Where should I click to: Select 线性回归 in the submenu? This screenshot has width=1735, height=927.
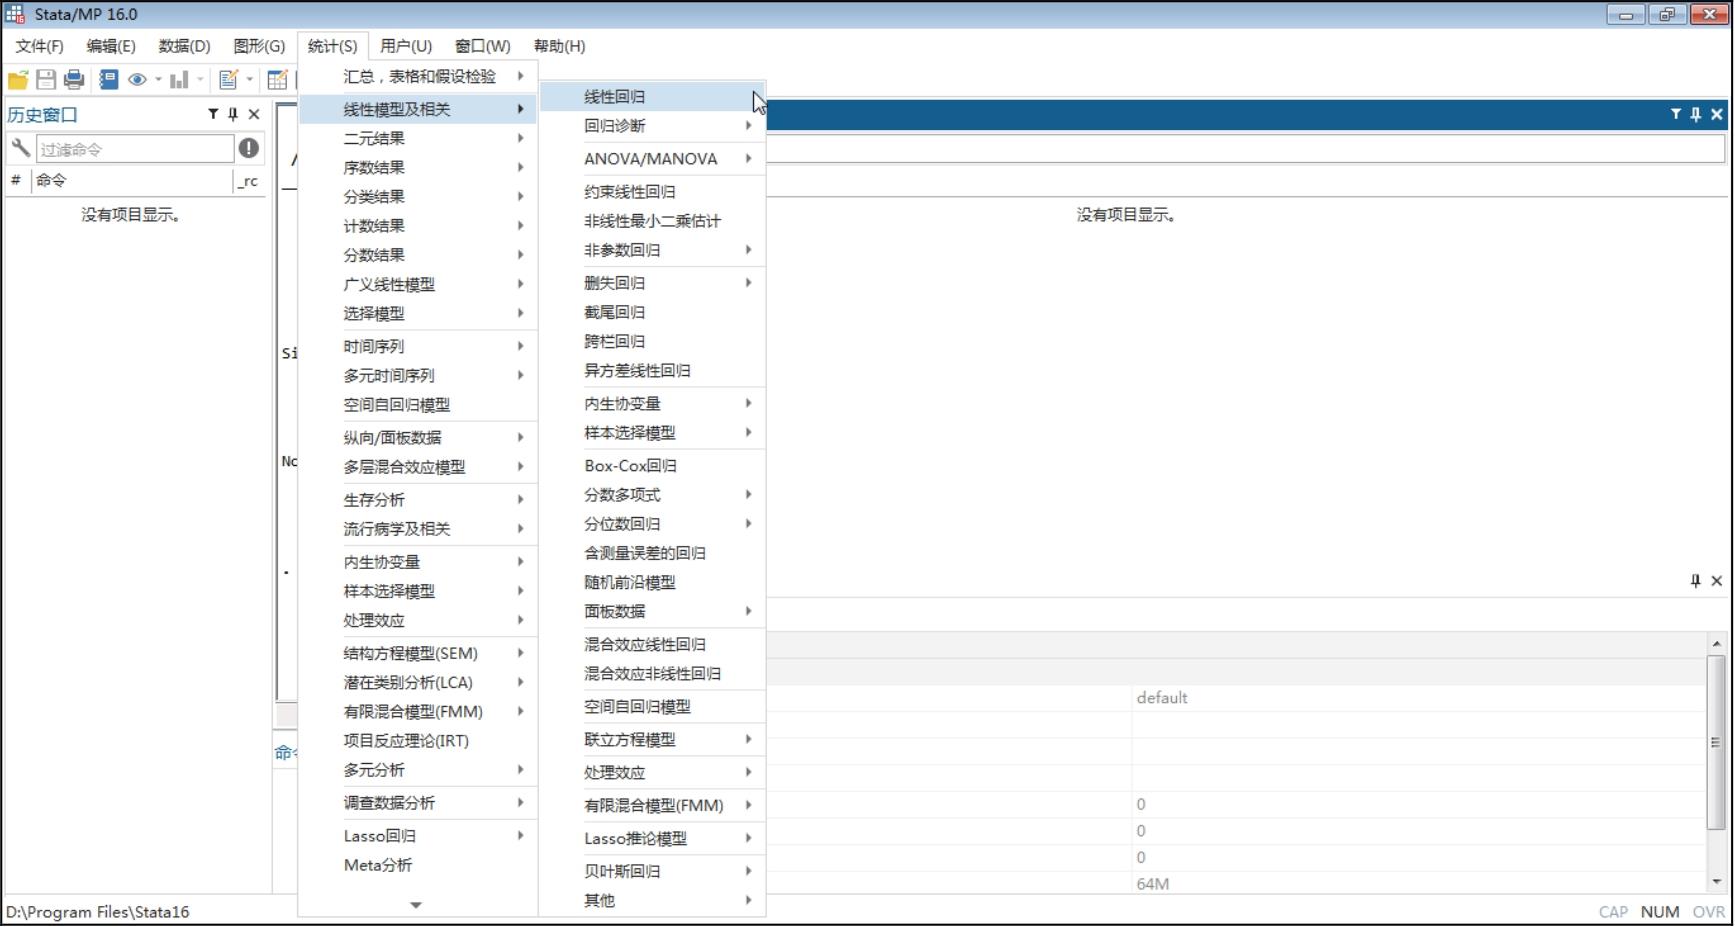[653, 97]
